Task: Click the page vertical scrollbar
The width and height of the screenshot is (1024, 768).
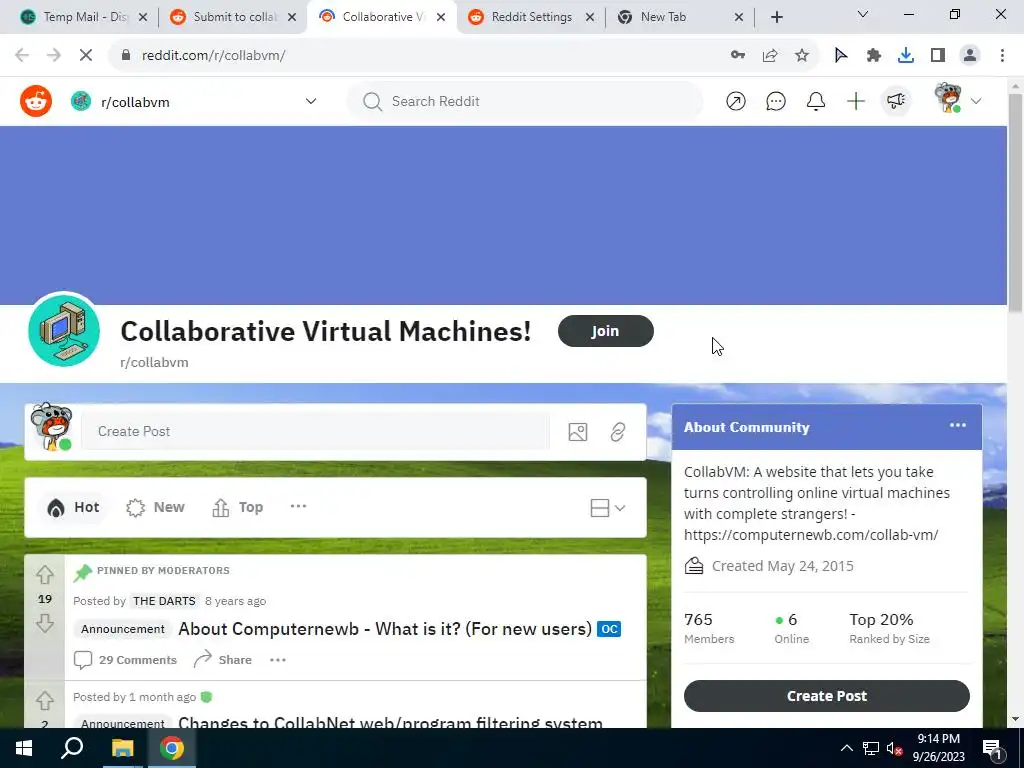Action: [1015, 202]
